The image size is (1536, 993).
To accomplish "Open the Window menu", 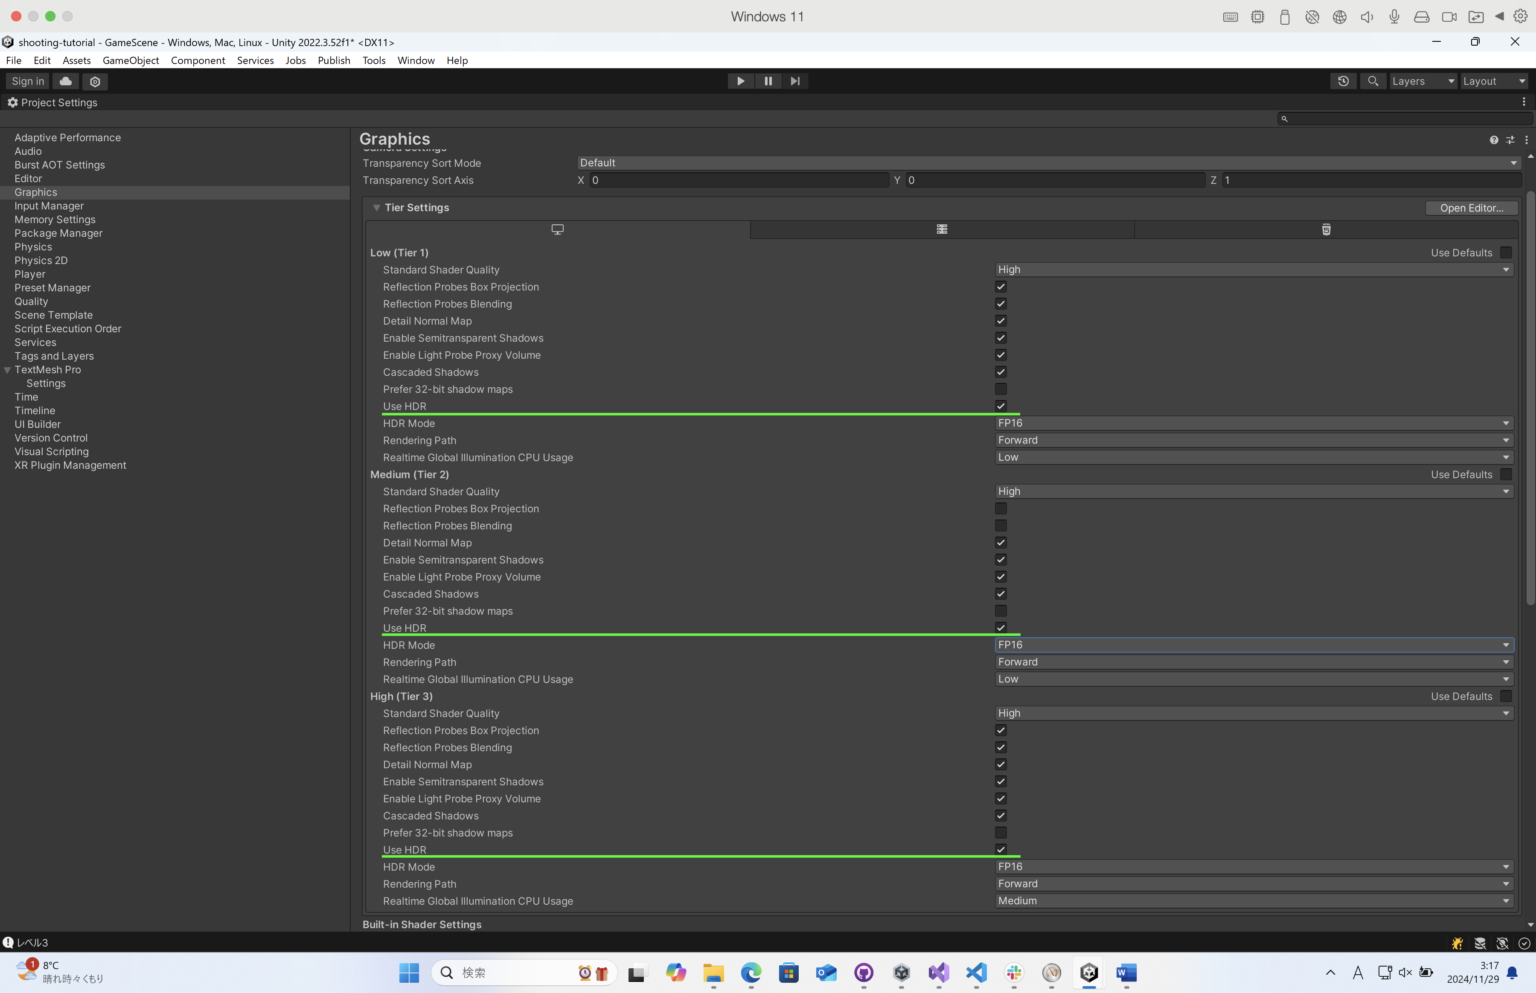I will 416,60.
